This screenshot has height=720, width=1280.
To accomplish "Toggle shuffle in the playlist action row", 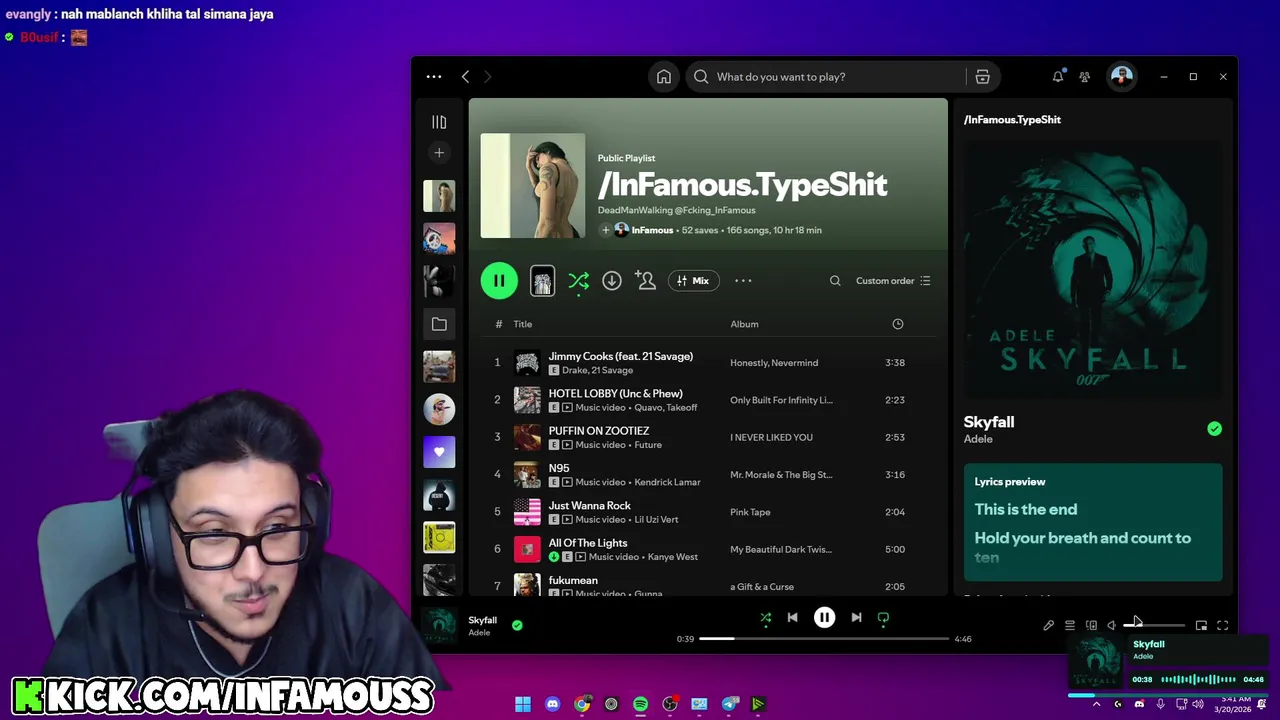I will tap(578, 281).
